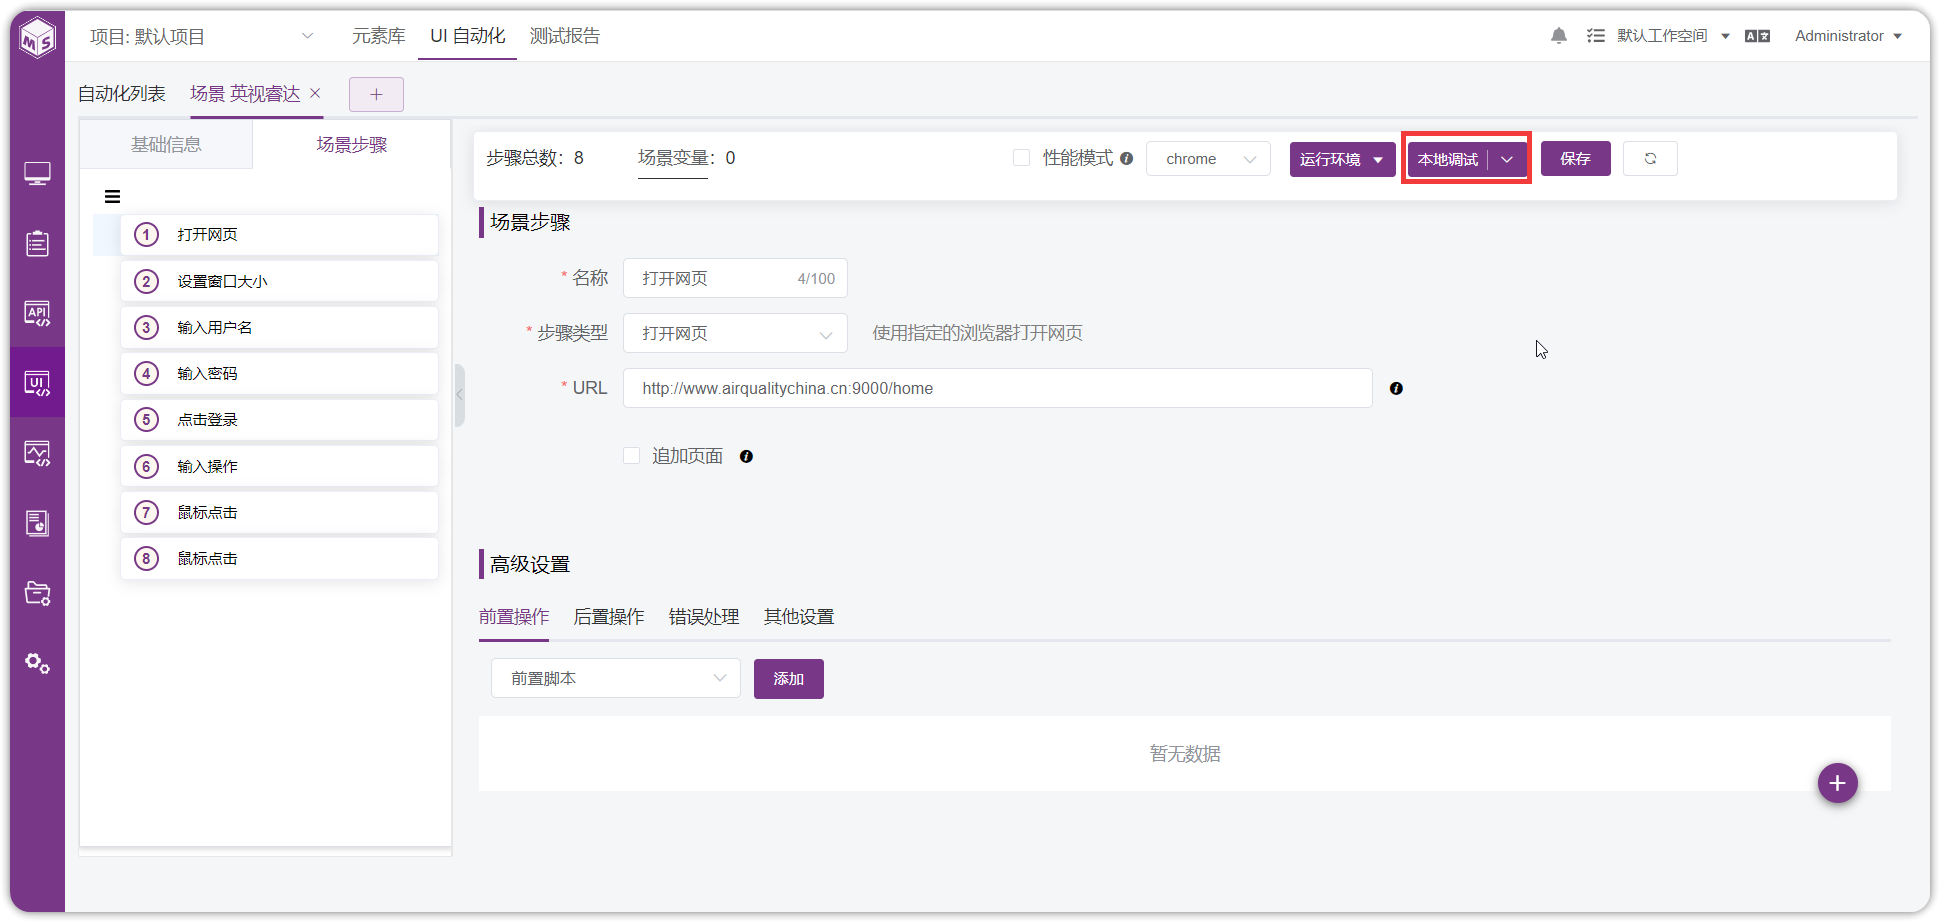Click the info icon beside the URL field
The height and width of the screenshot is (922, 1940).
1396,388
